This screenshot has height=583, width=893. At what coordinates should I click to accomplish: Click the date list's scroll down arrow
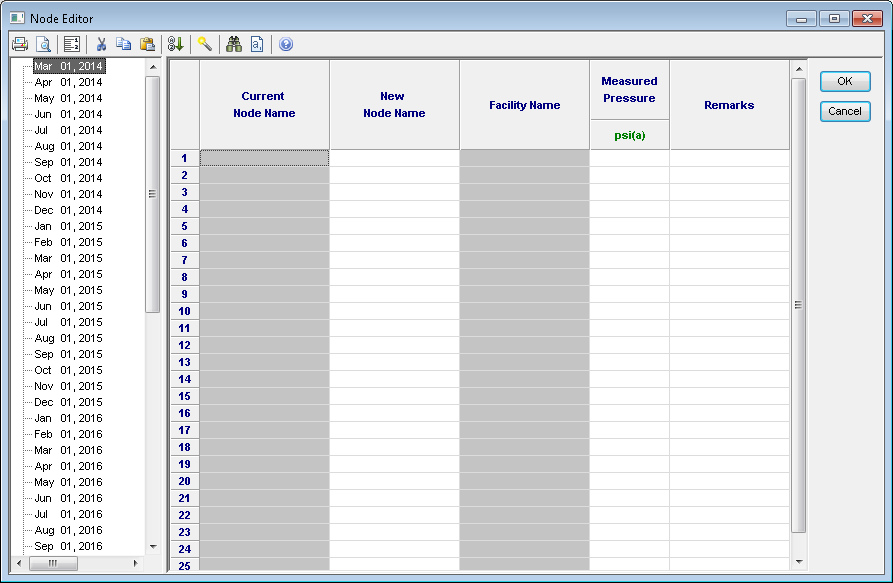click(153, 546)
